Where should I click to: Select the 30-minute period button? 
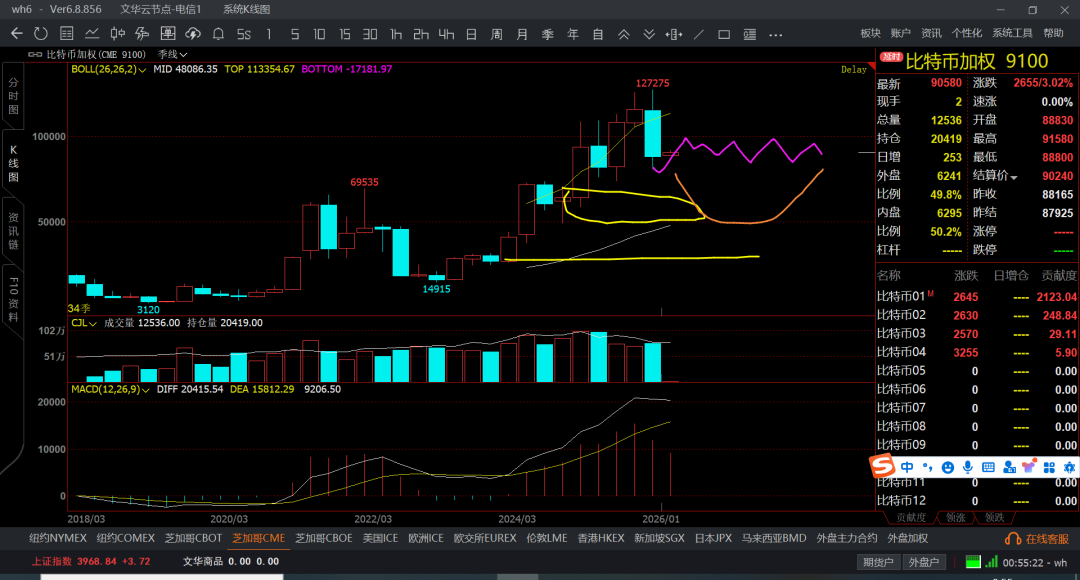tap(370, 34)
